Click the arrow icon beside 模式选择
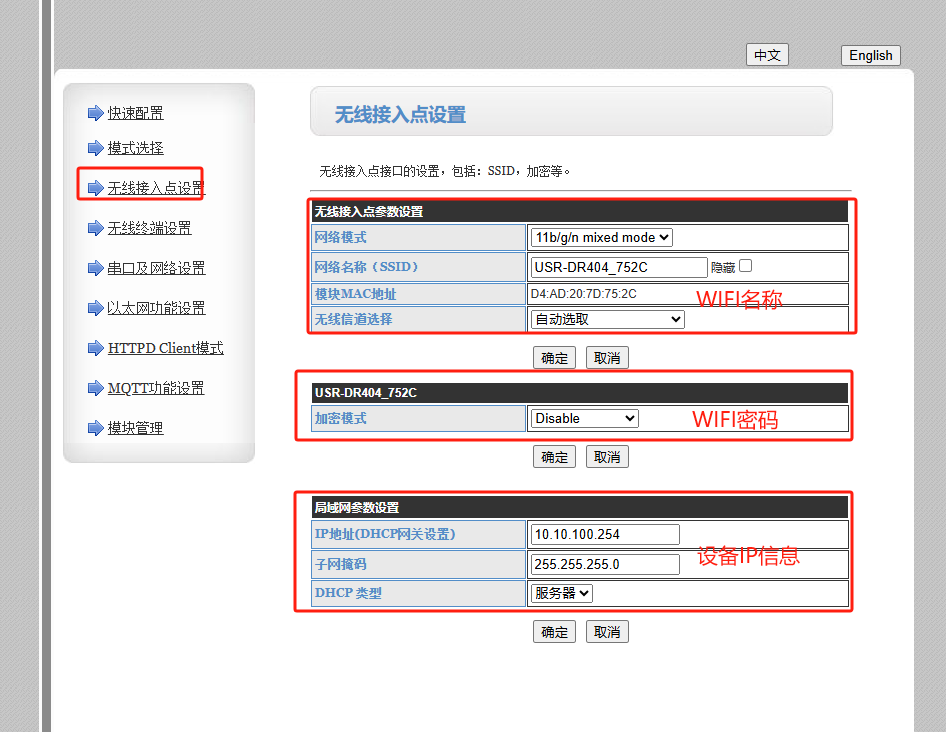Screen dimensions: 946x732 click(95, 148)
